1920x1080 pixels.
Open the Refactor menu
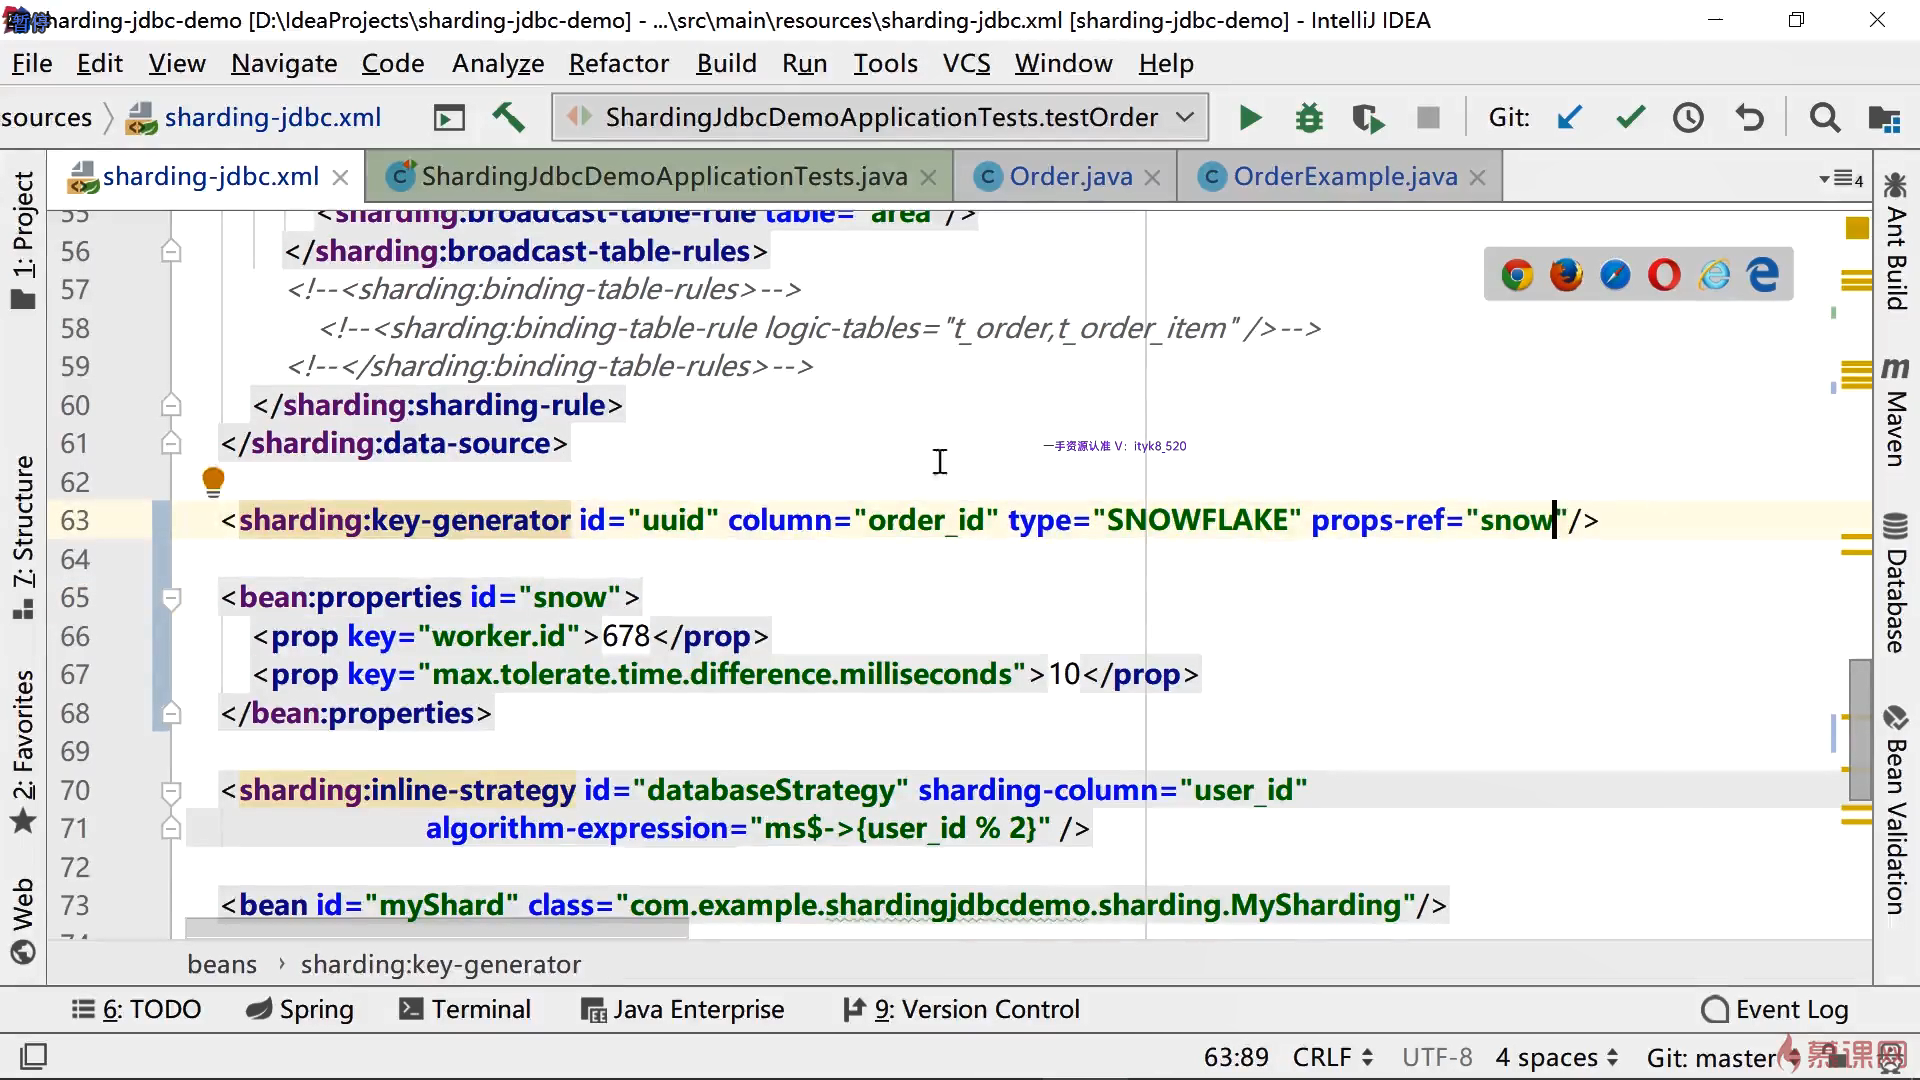(618, 64)
